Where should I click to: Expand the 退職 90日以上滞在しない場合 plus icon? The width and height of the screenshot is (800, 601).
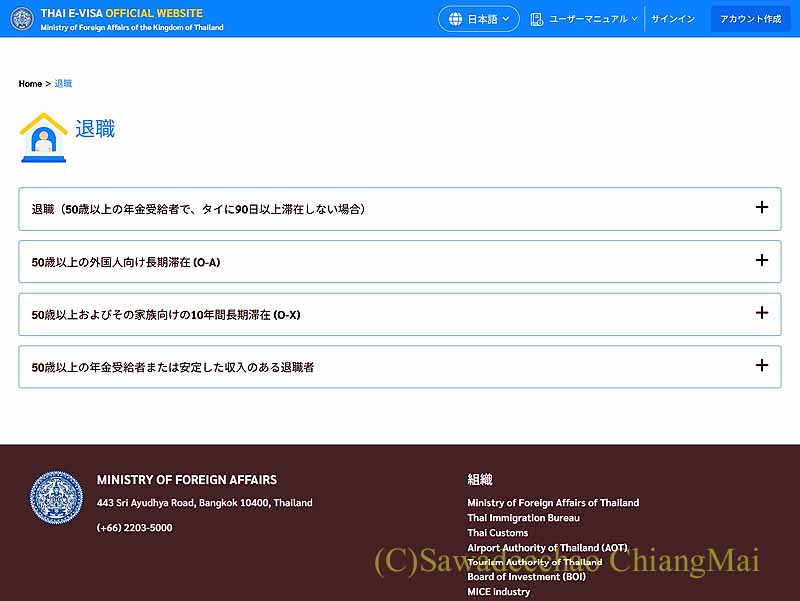pos(761,207)
